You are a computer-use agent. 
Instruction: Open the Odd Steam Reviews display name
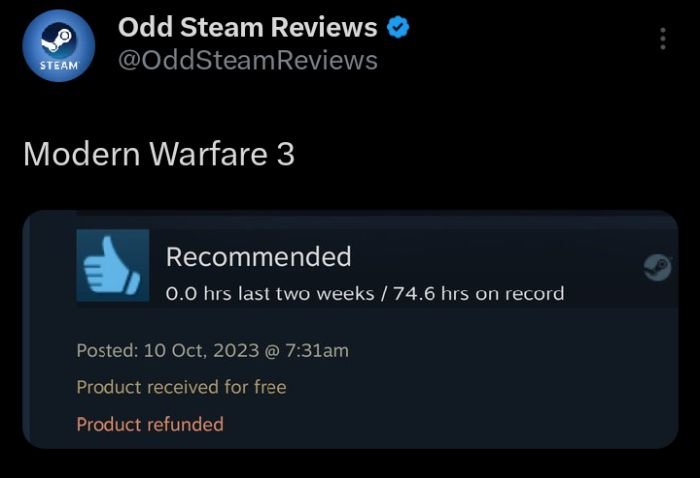248,27
